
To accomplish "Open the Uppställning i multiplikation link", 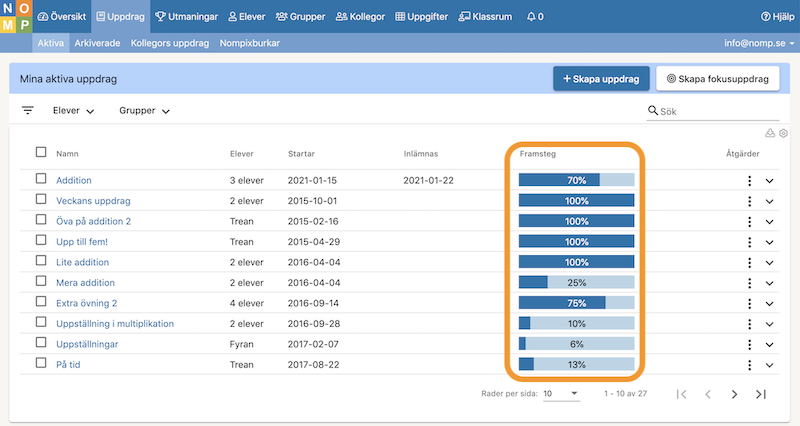I will [115, 323].
